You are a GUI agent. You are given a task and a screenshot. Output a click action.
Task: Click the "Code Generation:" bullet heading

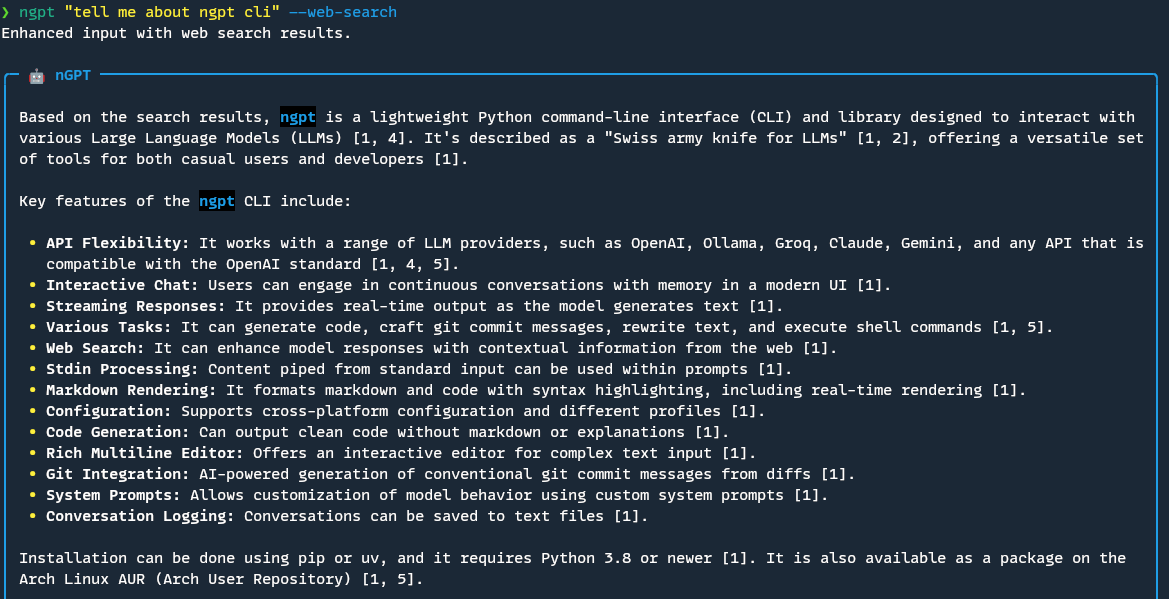[x=119, y=432]
